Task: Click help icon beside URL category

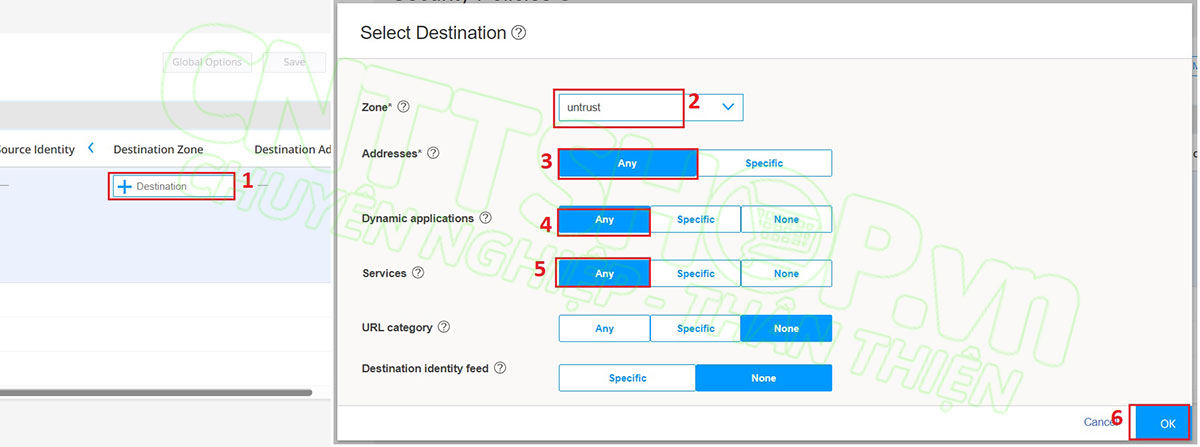Action: click(x=443, y=327)
